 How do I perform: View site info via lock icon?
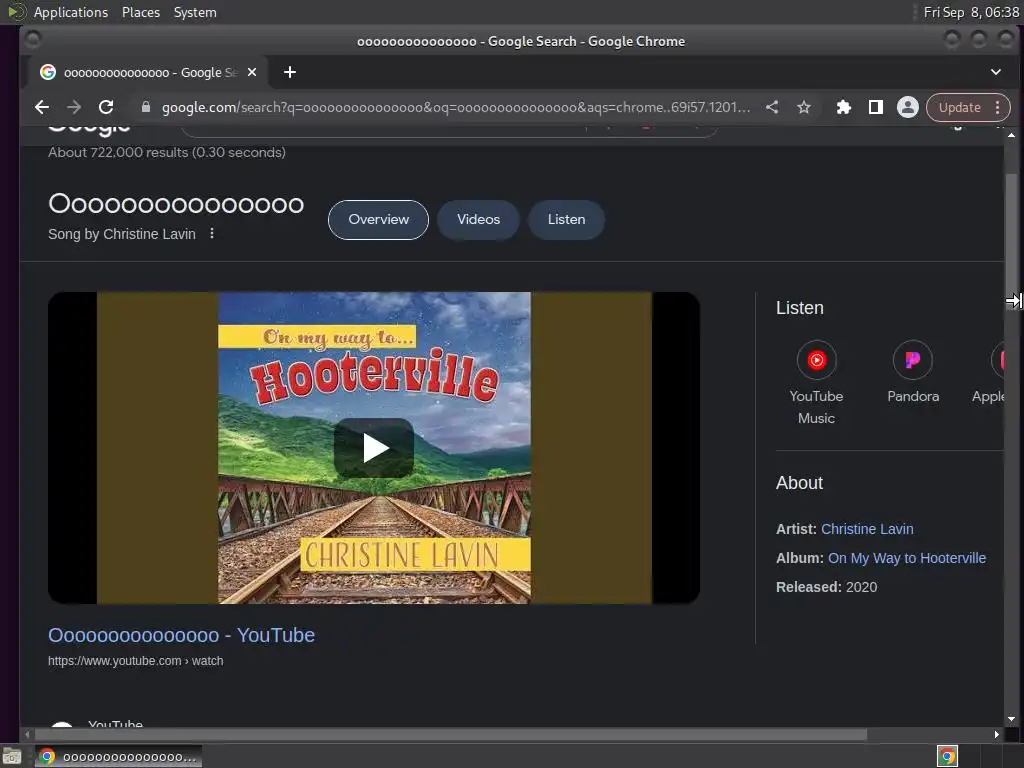coord(146,107)
